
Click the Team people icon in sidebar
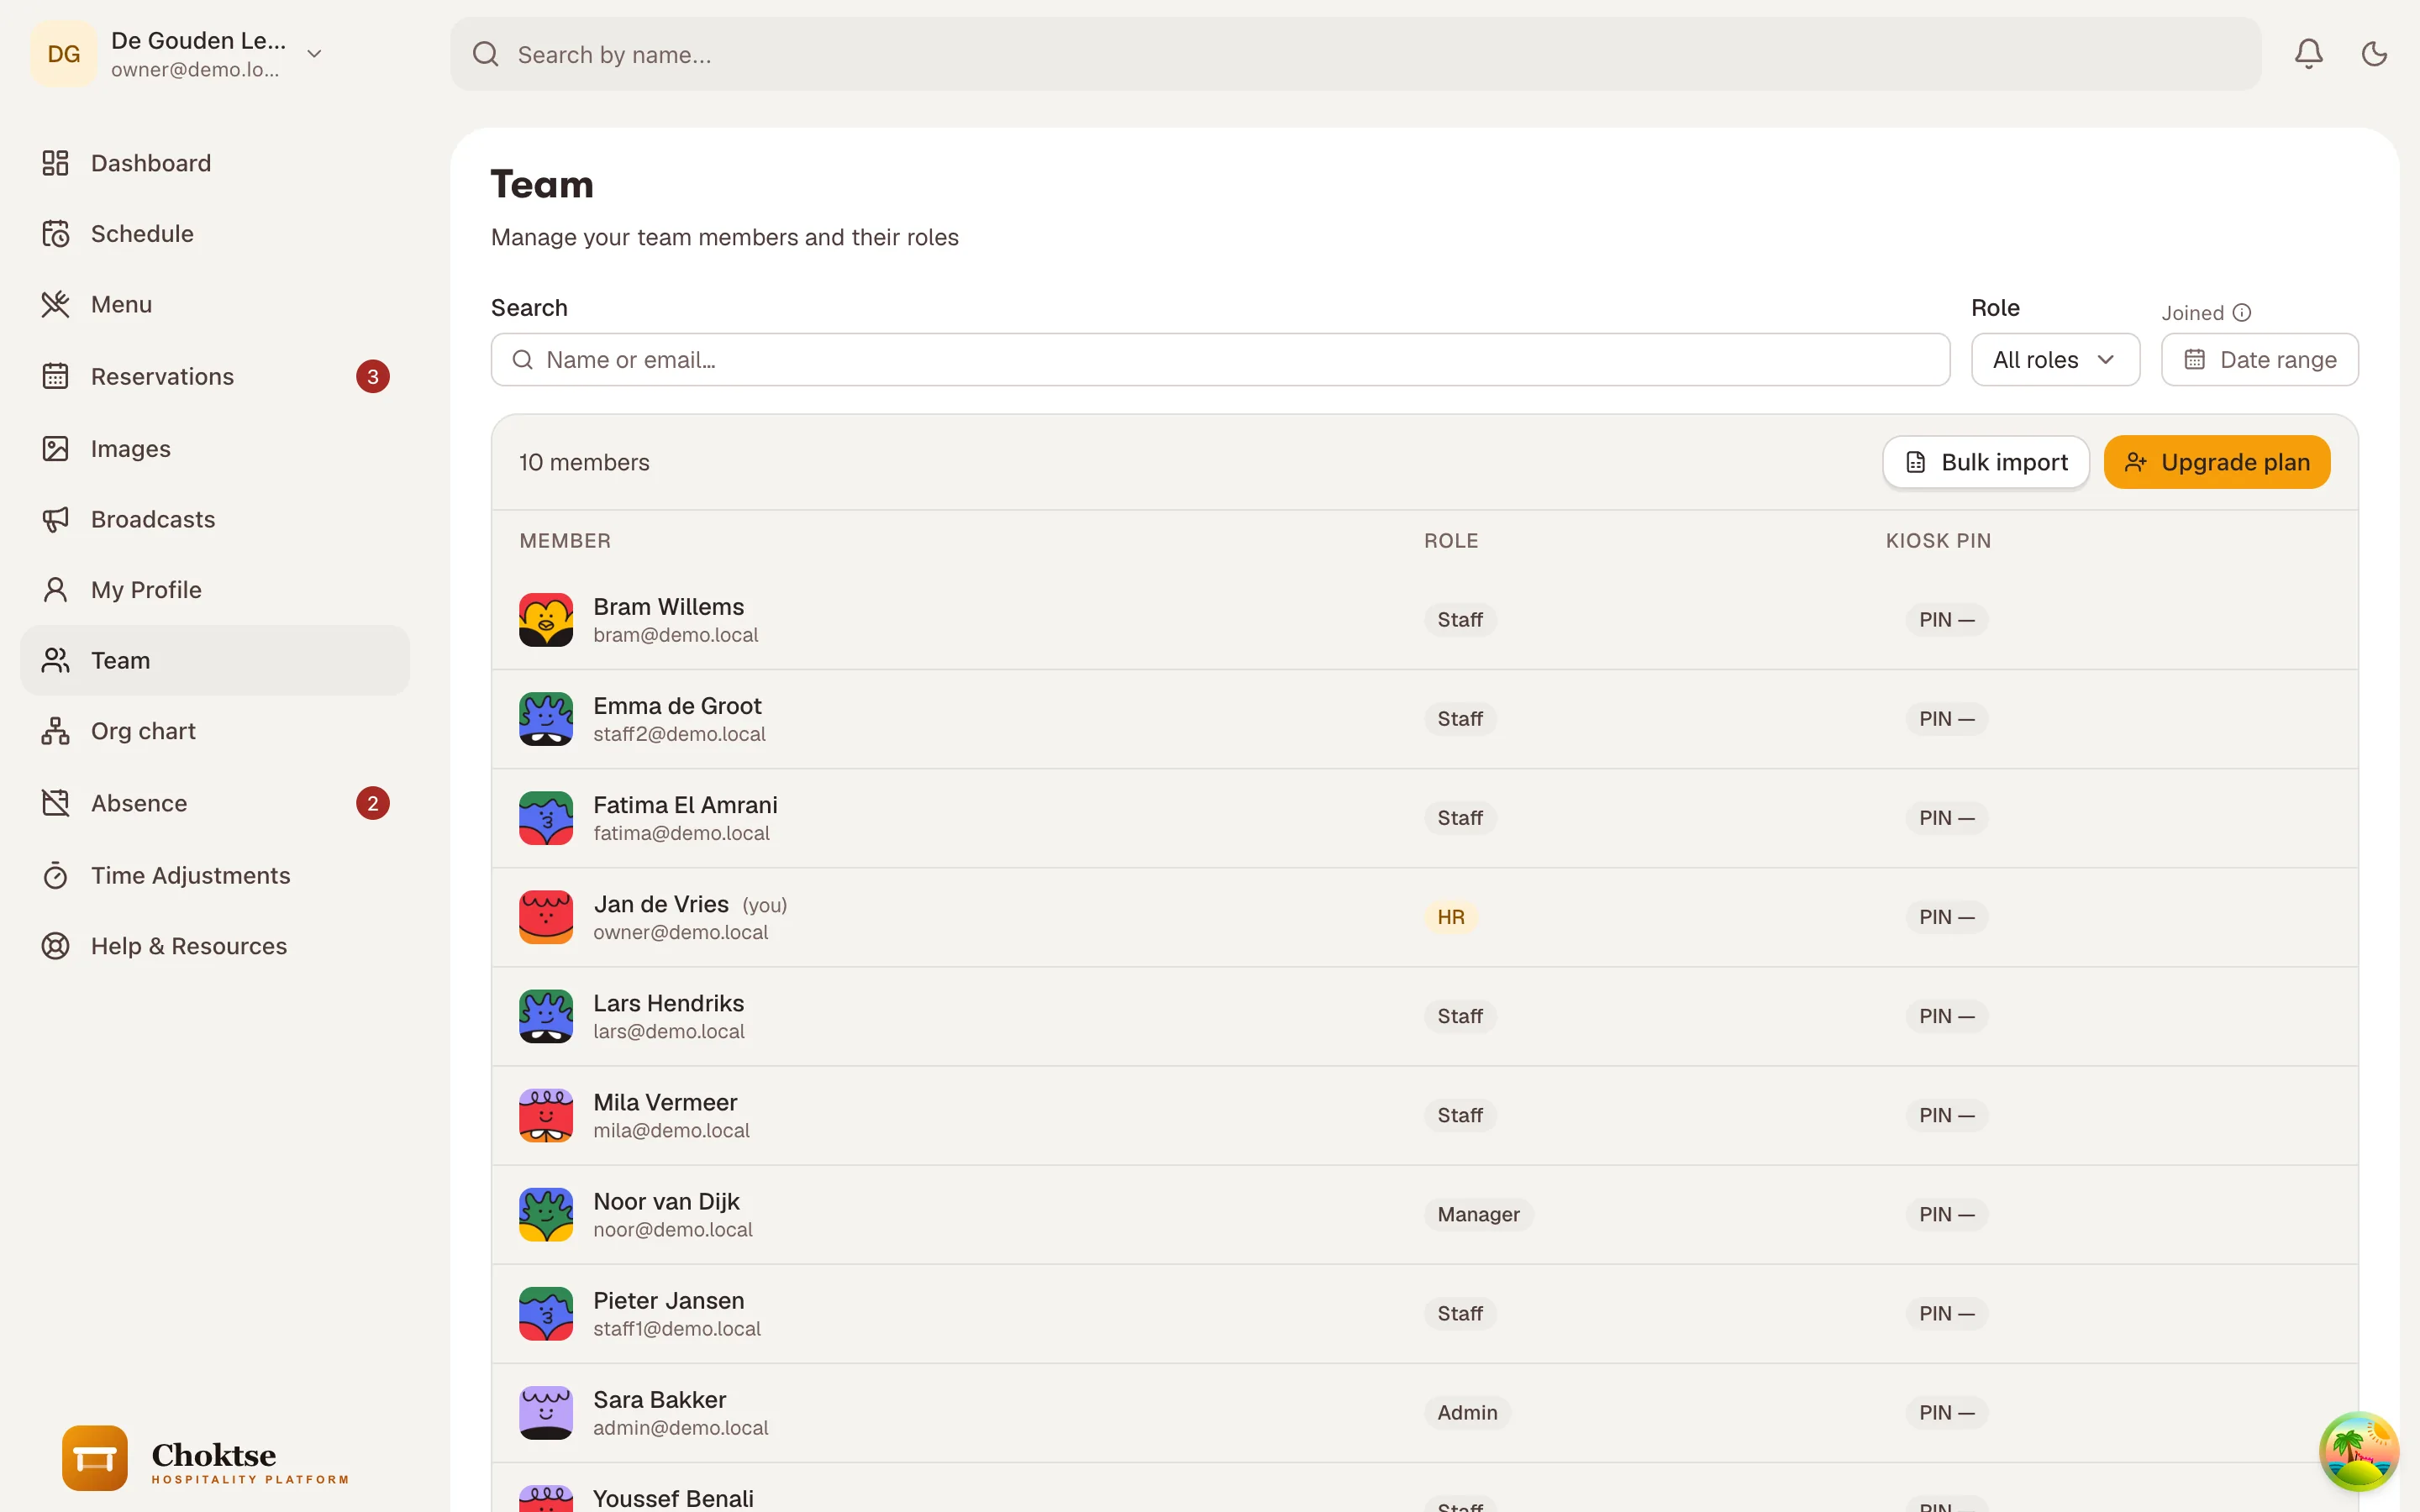pos(56,661)
